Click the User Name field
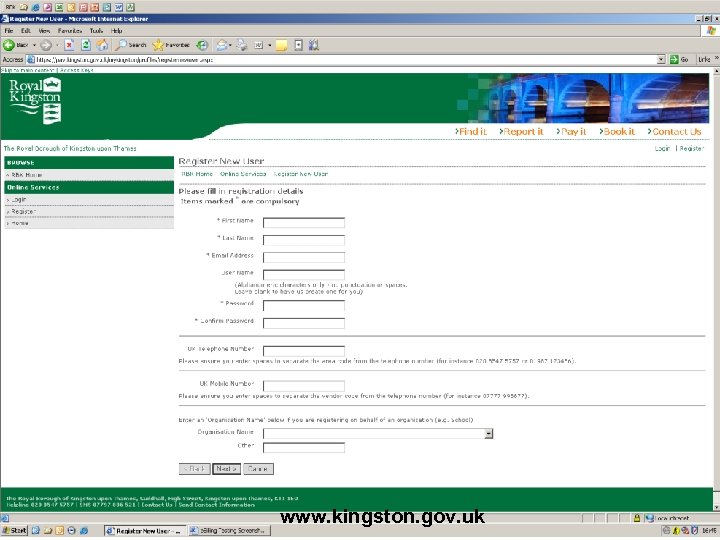This screenshot has height=540, width=720. [304, 275]
